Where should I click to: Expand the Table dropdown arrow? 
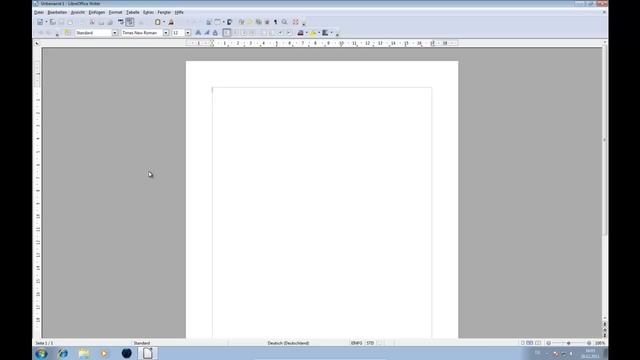point(223,22)
